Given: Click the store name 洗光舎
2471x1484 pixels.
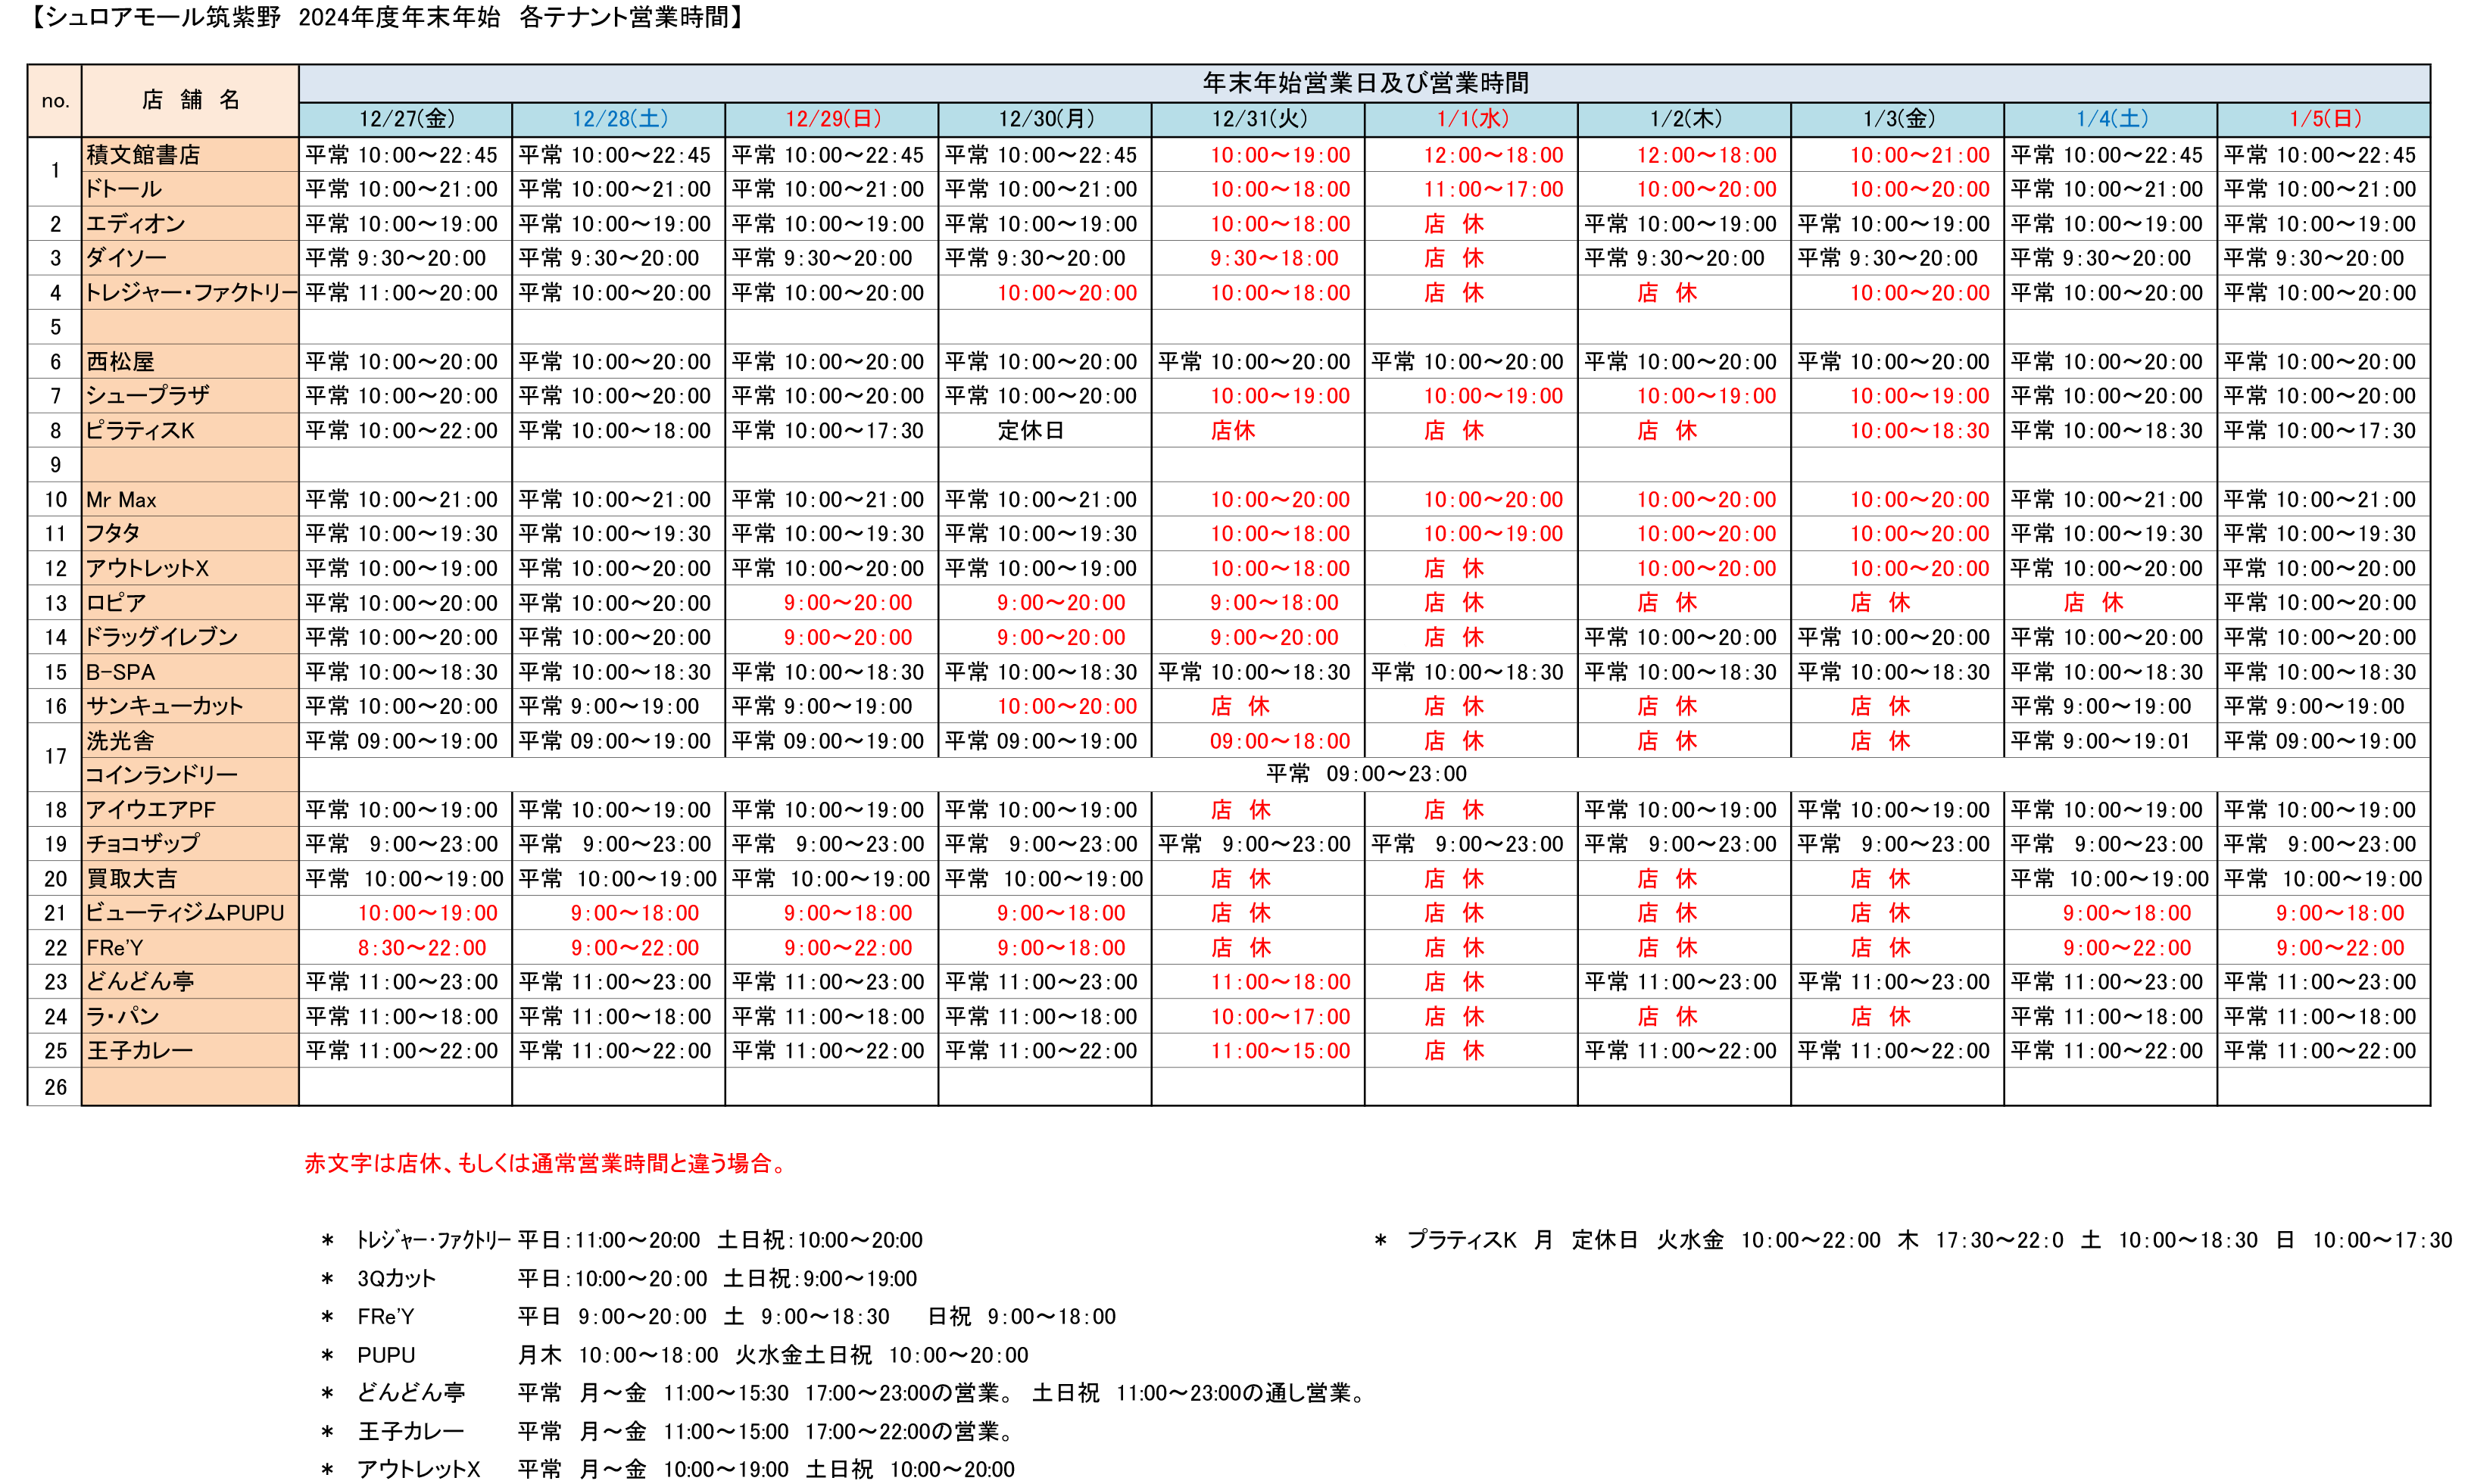Looking at the screenshot, I should click(120, 741).
